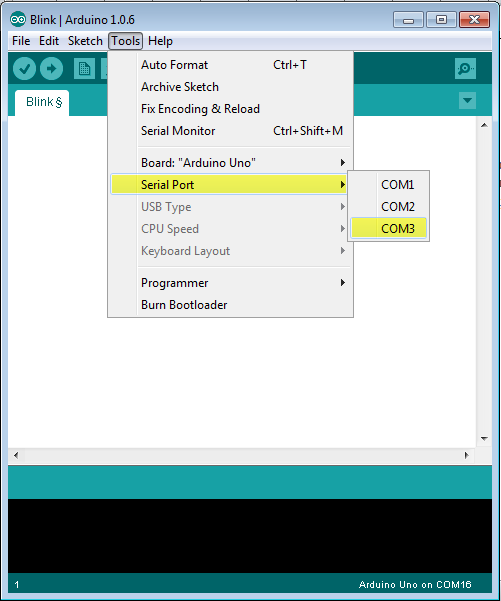Expand the Board "Arduino Uno" submenu

(230, 163)
